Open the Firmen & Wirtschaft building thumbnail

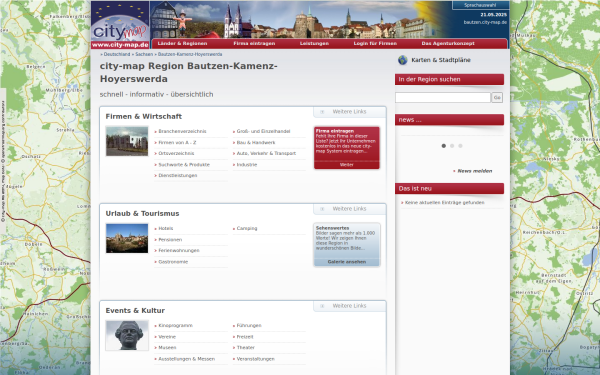point(127,141)
